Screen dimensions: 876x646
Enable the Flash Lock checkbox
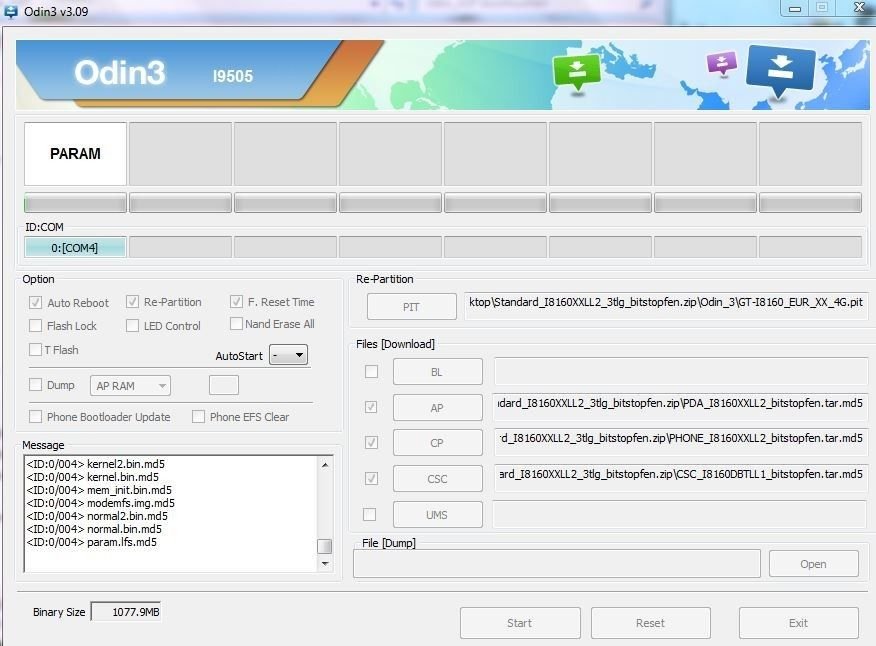(35, 325)
